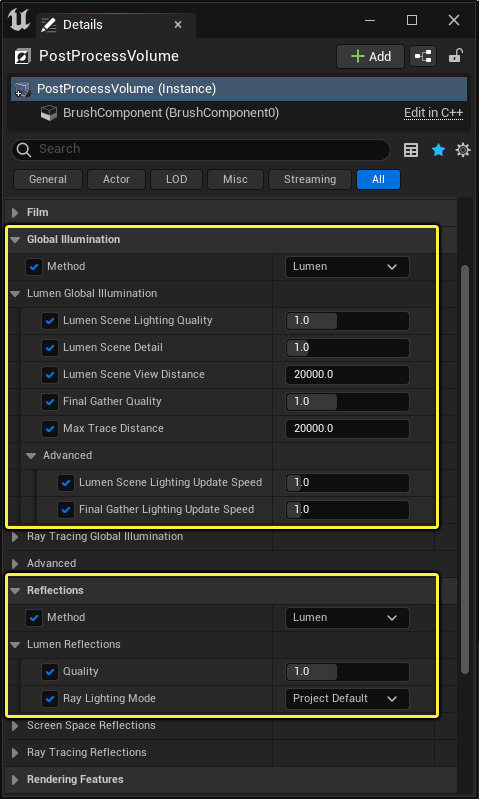Toggle Final Gather Quality checkbox
The width and height of the screenshot is (479, 799).
click(49, 402)
